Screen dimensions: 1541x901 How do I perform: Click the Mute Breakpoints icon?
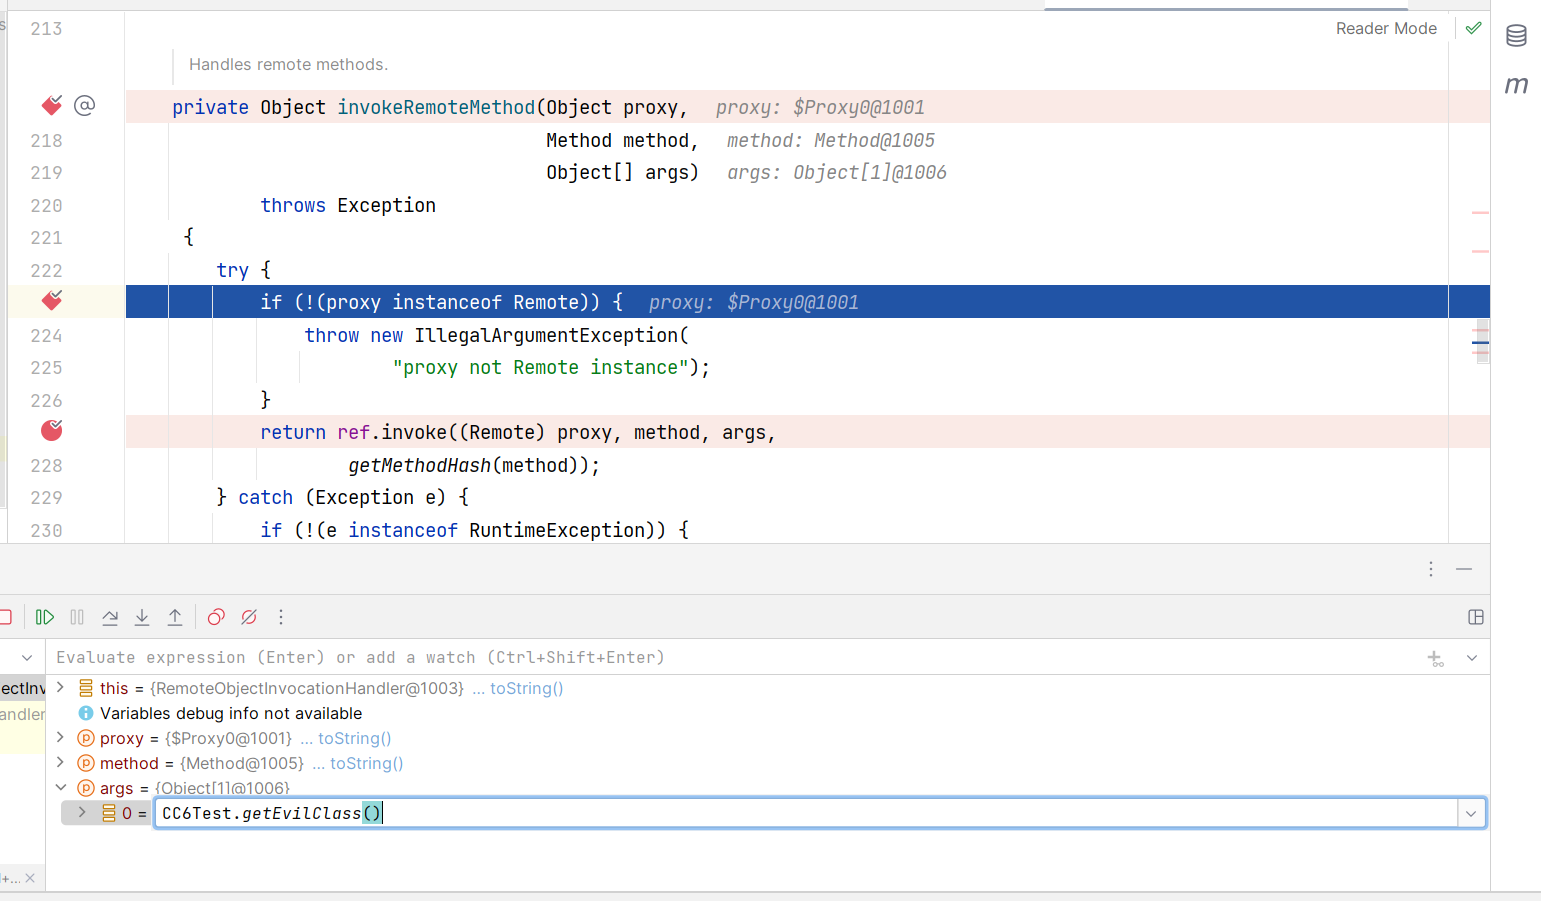pyautogui.click(x=249, y=618)
